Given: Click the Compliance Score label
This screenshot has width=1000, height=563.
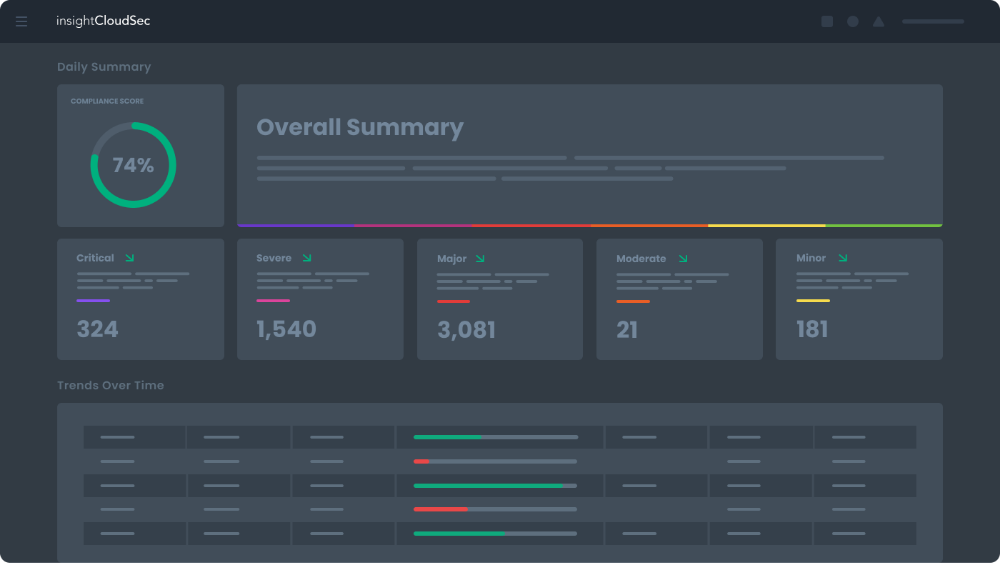Looking at the screenshot, I should 107,101.
